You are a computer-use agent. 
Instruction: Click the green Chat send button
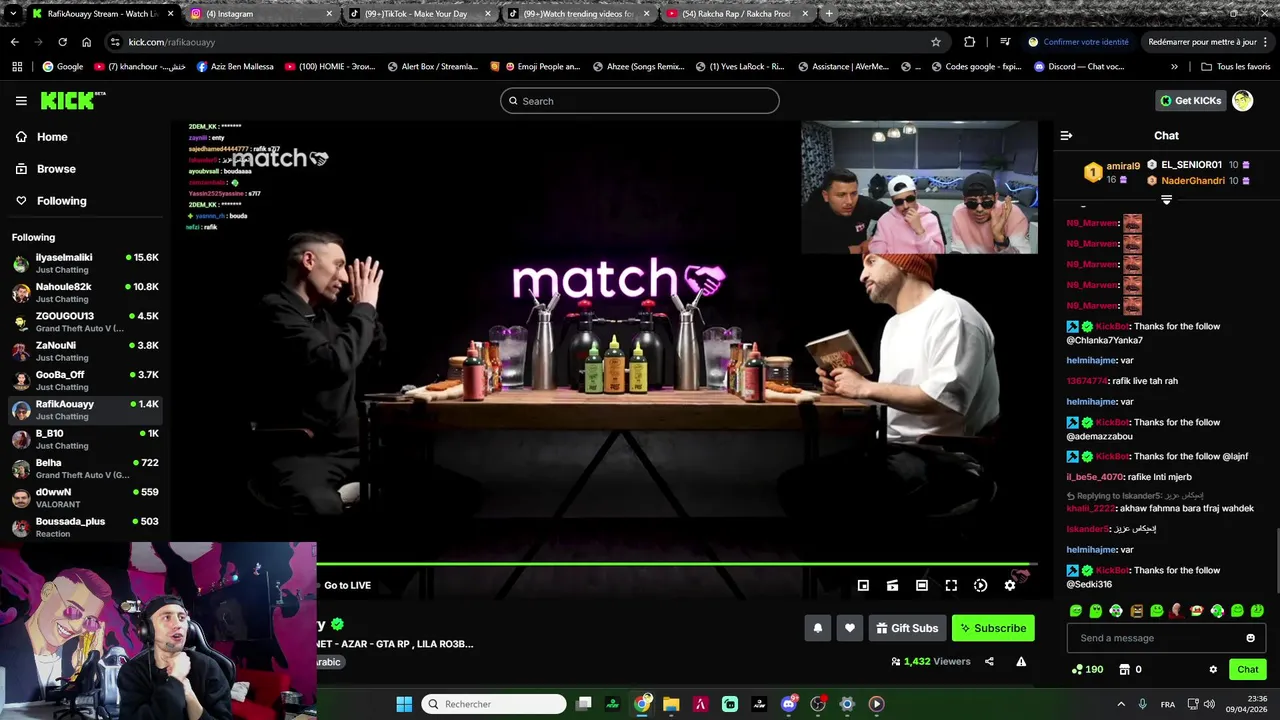tap(1248, 669)
